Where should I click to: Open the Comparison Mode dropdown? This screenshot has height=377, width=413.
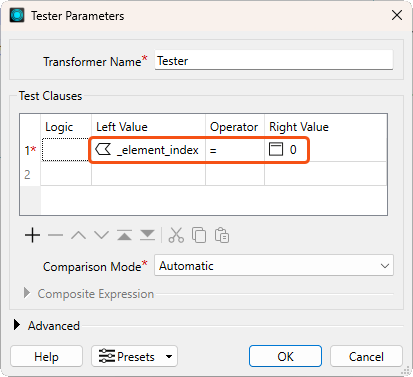click(x=274, y=266)
